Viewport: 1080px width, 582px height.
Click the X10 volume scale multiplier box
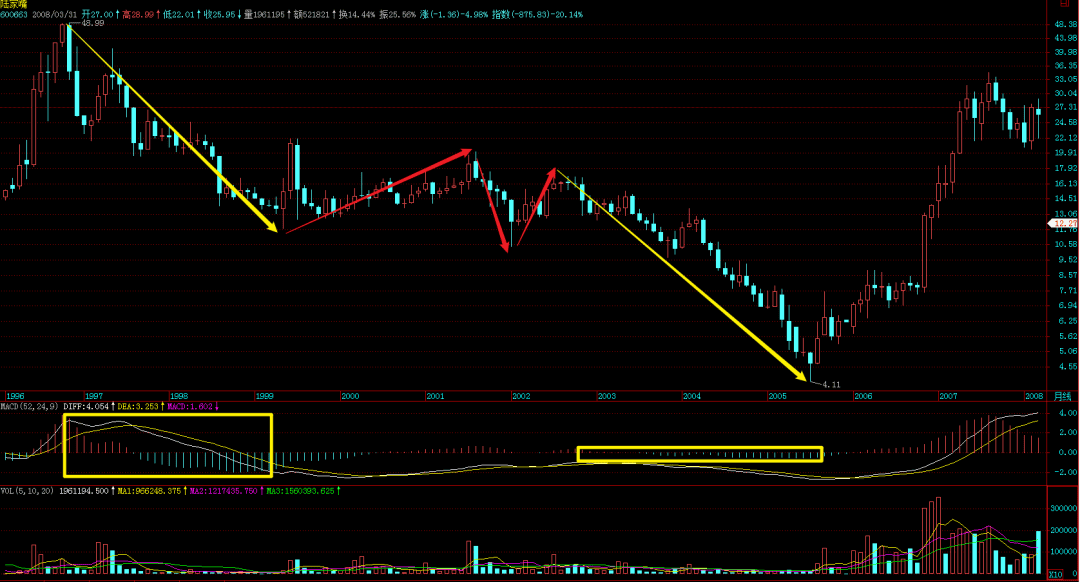(1055, 574)
